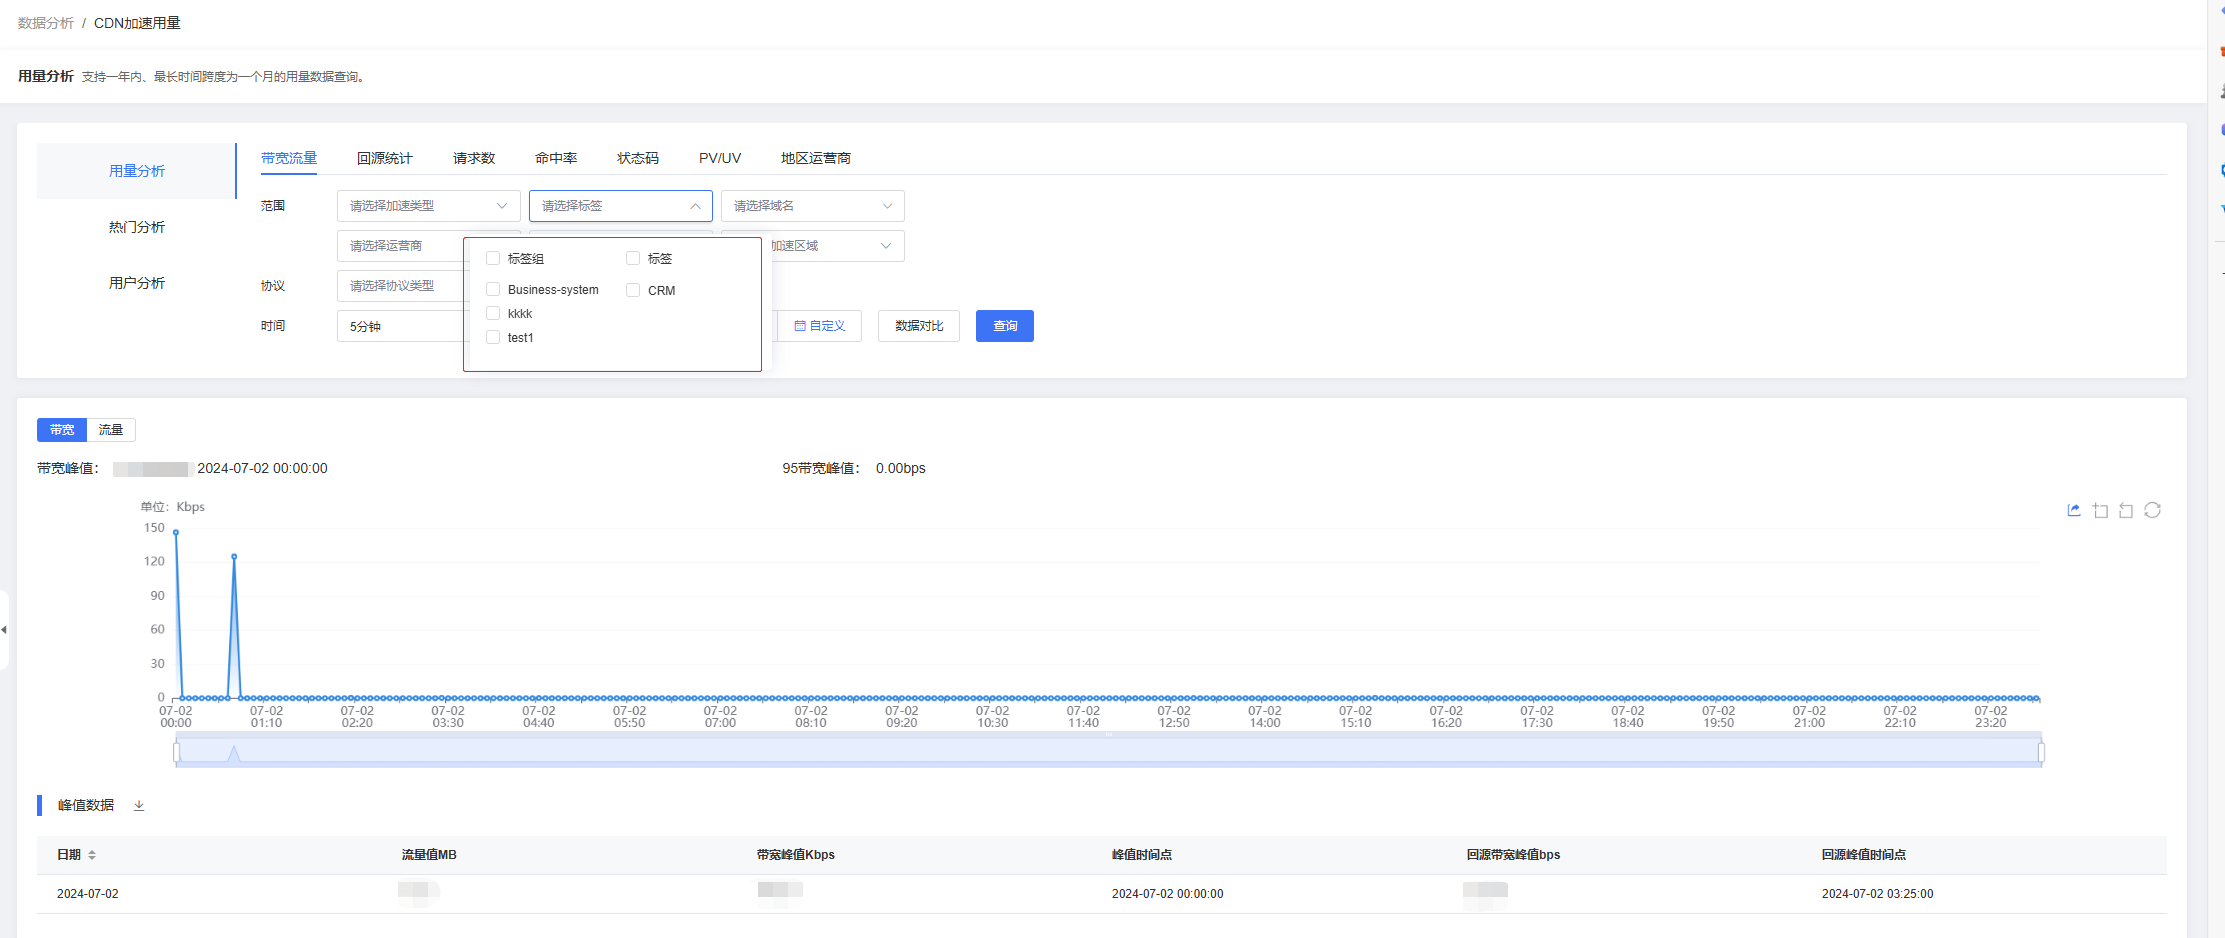Open the 请选择加速类型 dropdown
Screen dimensions: 2225x938
click(429, 206)
